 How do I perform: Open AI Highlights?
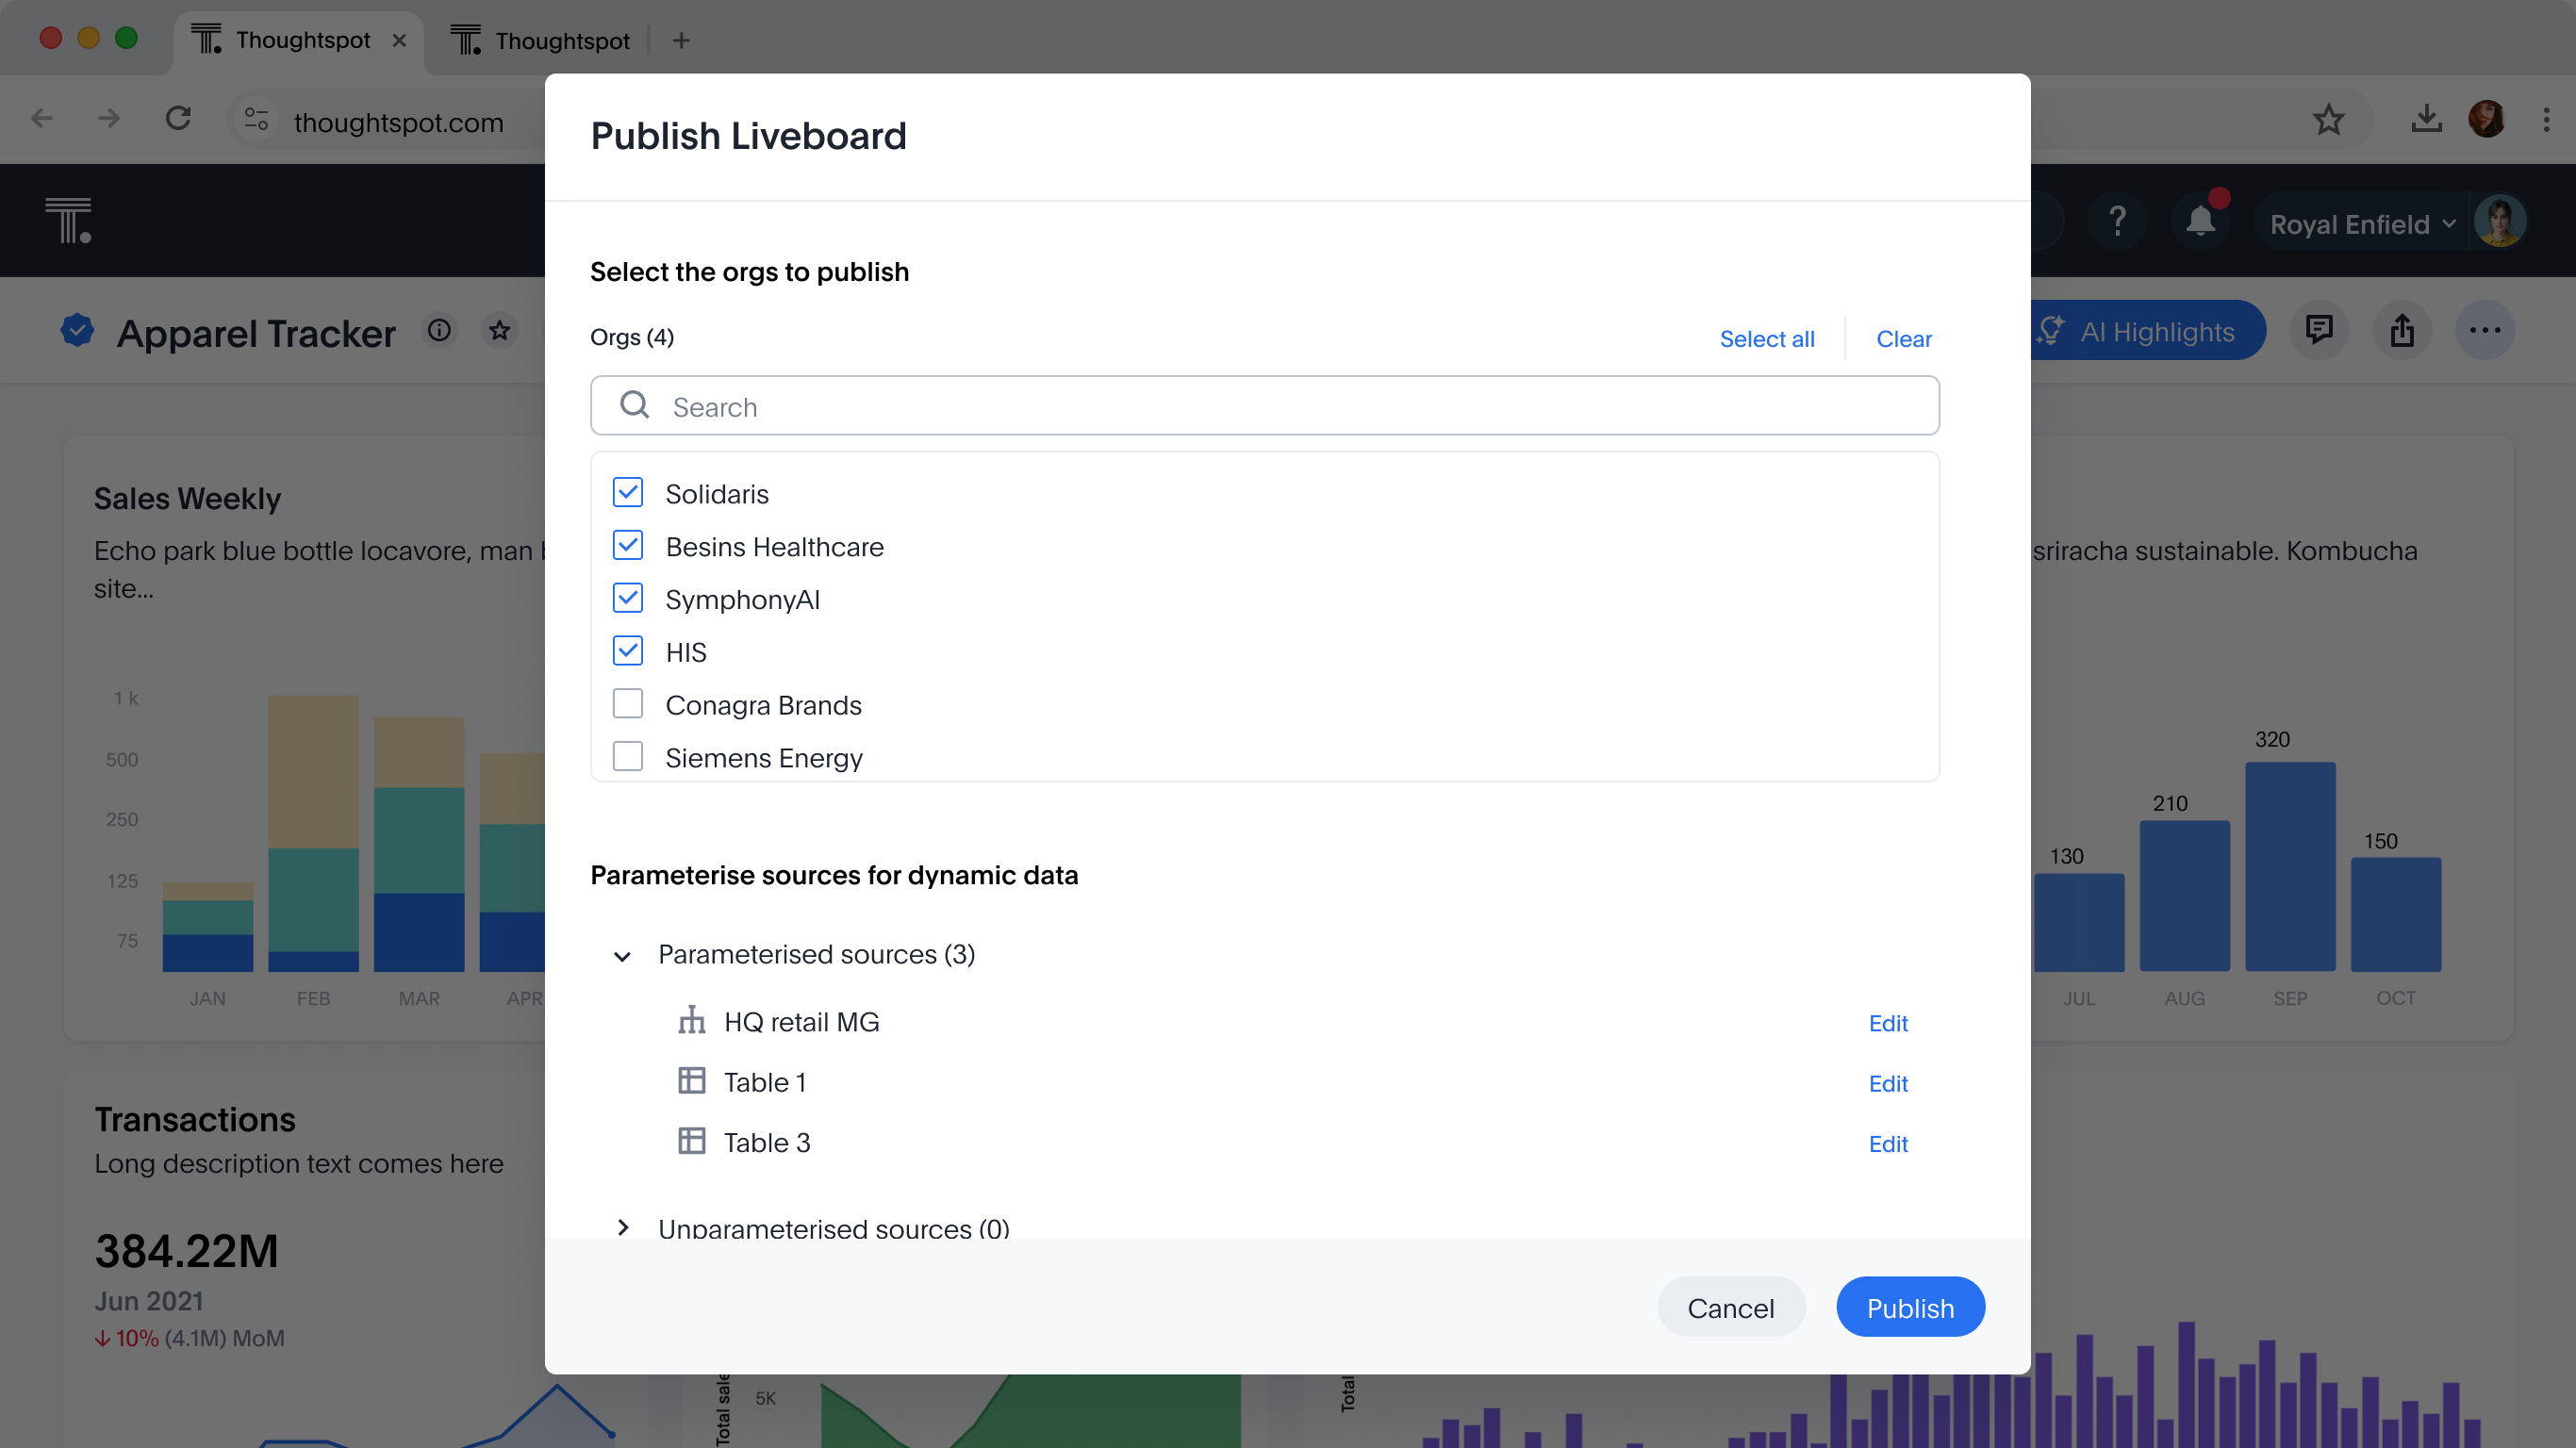coord(2148,331)
